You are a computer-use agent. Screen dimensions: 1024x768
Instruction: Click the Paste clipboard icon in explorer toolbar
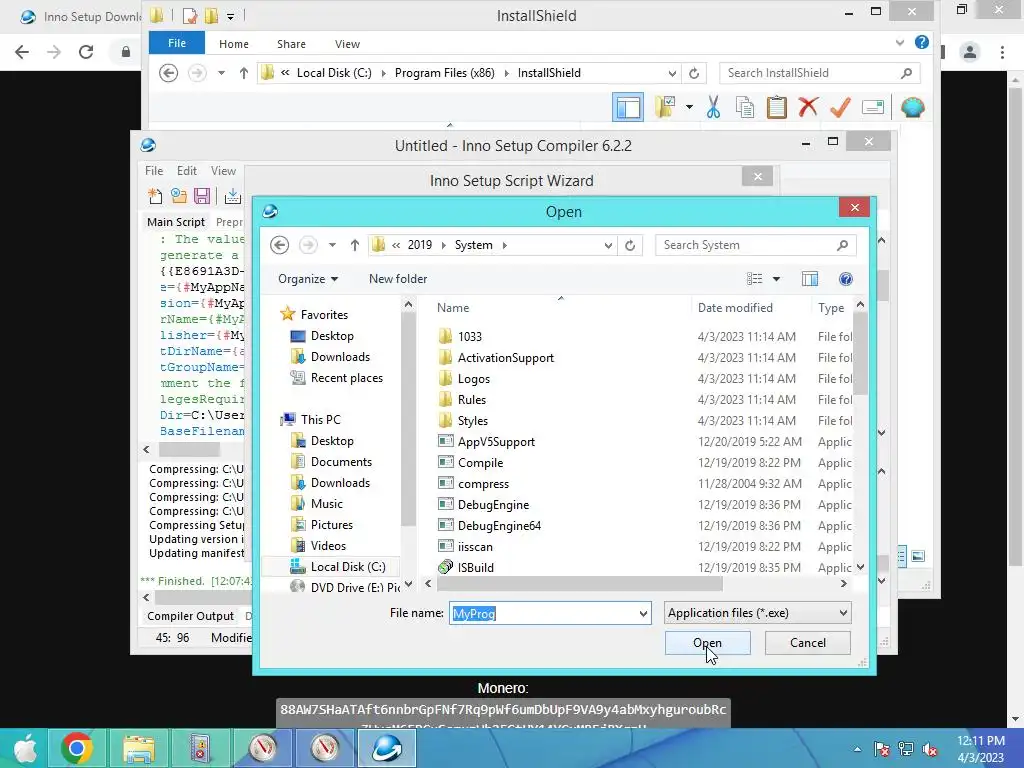(x=776, y=107)
